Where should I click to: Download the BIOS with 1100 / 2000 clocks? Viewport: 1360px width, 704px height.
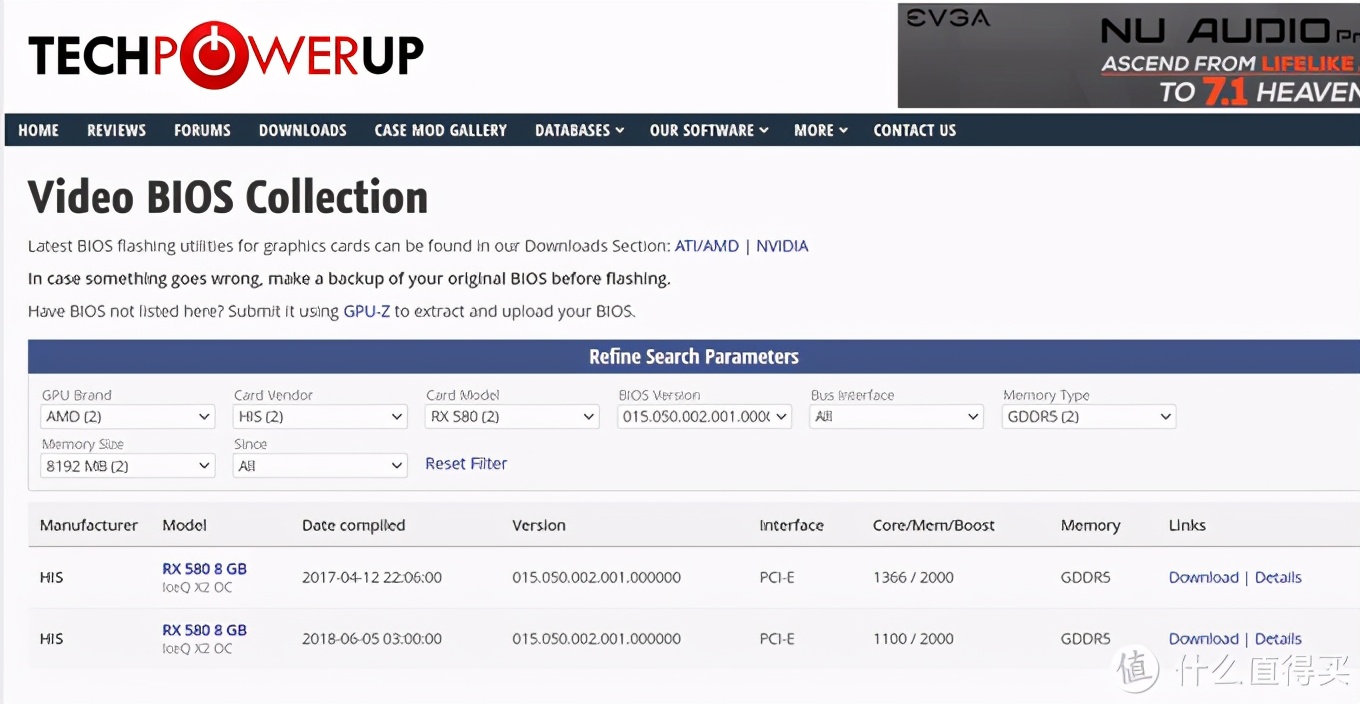(1203, 639)
